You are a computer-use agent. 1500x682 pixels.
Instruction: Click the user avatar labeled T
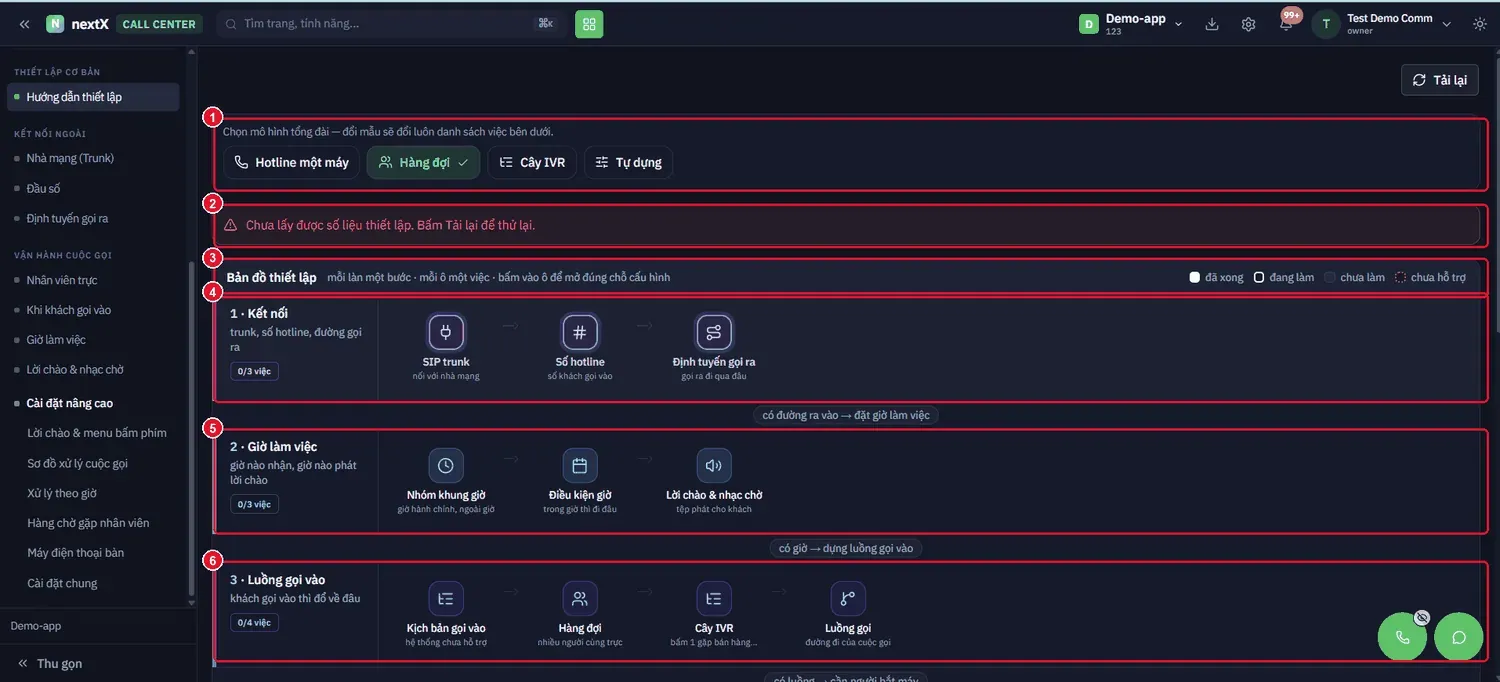(x=1326, y=24)
